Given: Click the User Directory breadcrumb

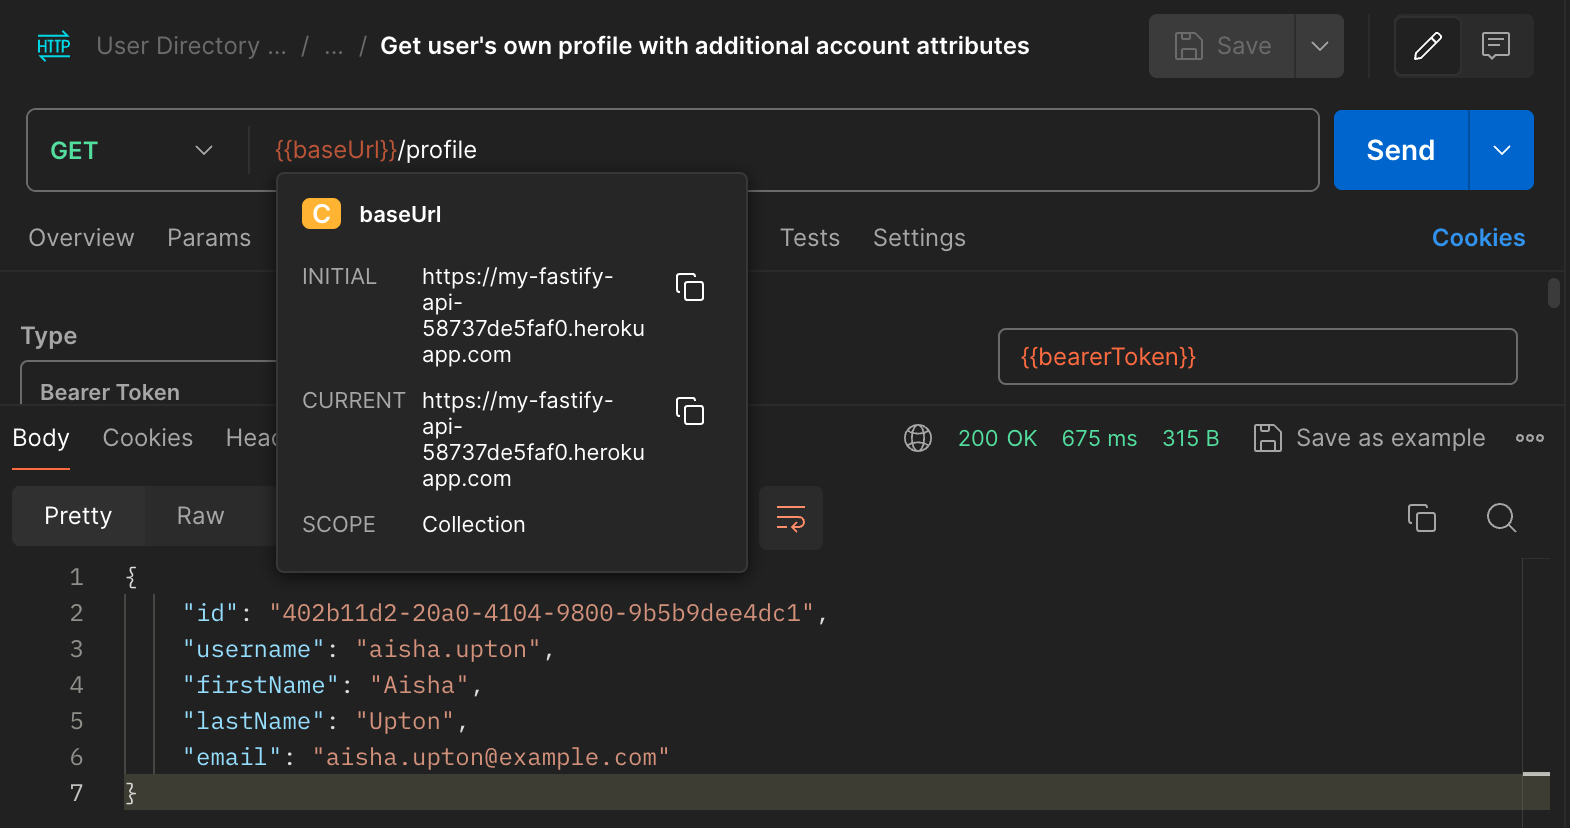Looking at the screenshot, I should (192, 46).
